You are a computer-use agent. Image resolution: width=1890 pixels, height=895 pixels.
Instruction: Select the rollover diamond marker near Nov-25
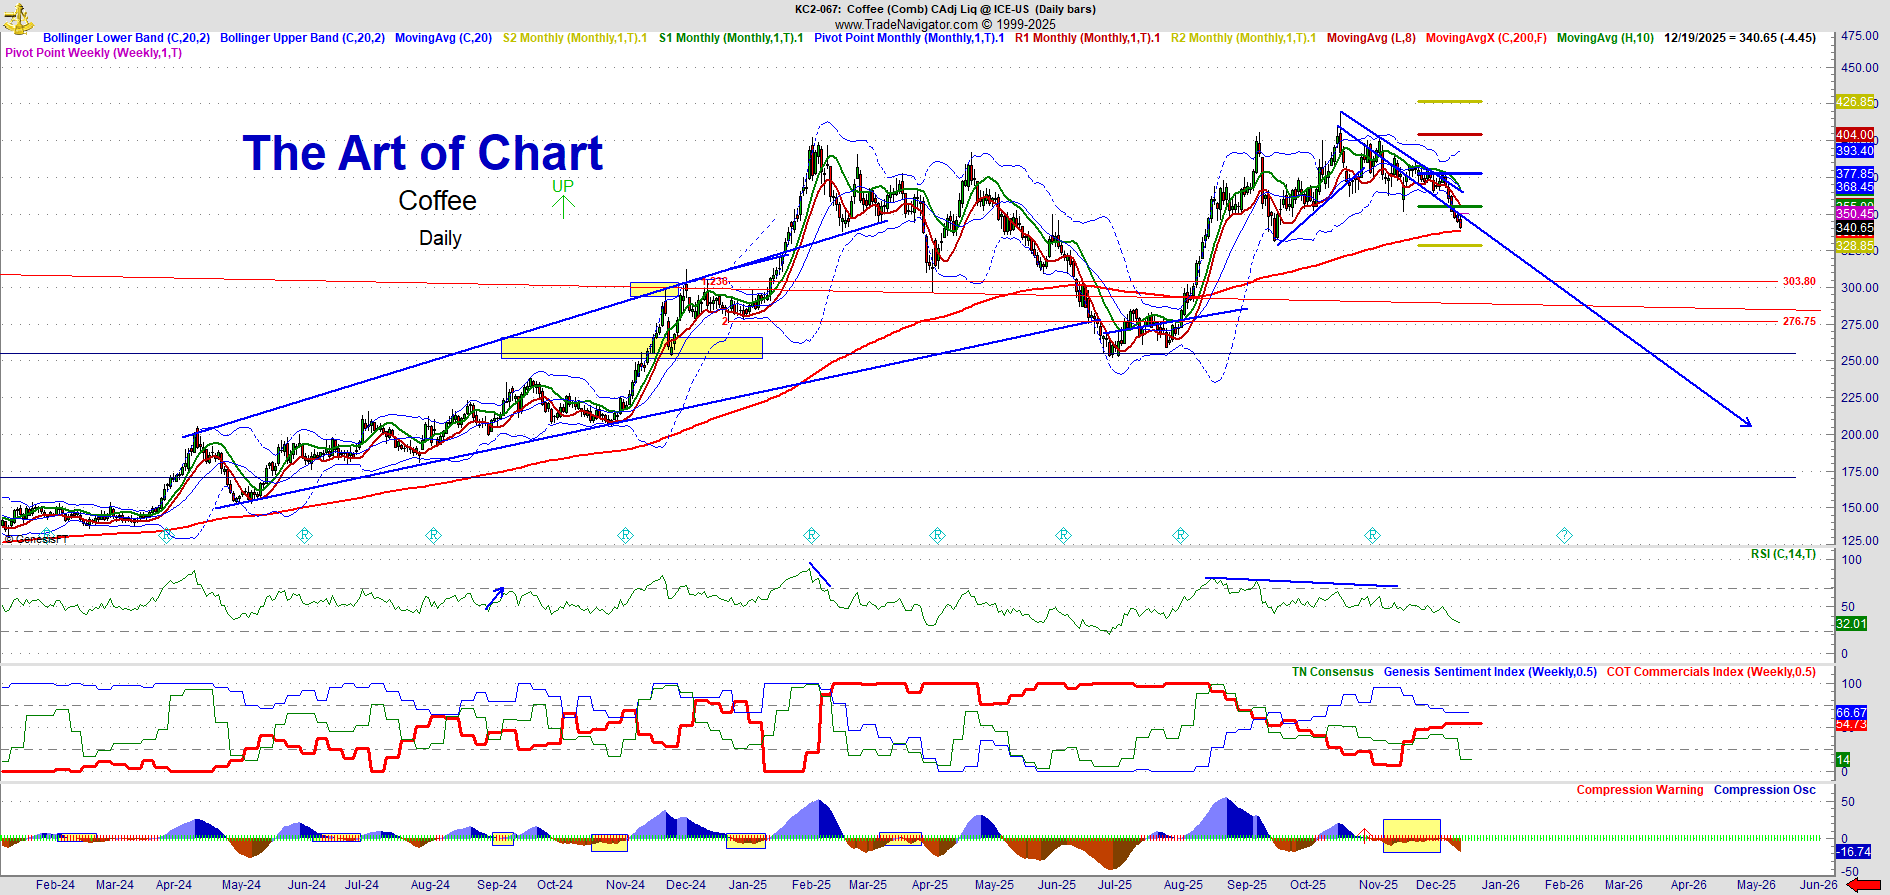click(1372, 536)
